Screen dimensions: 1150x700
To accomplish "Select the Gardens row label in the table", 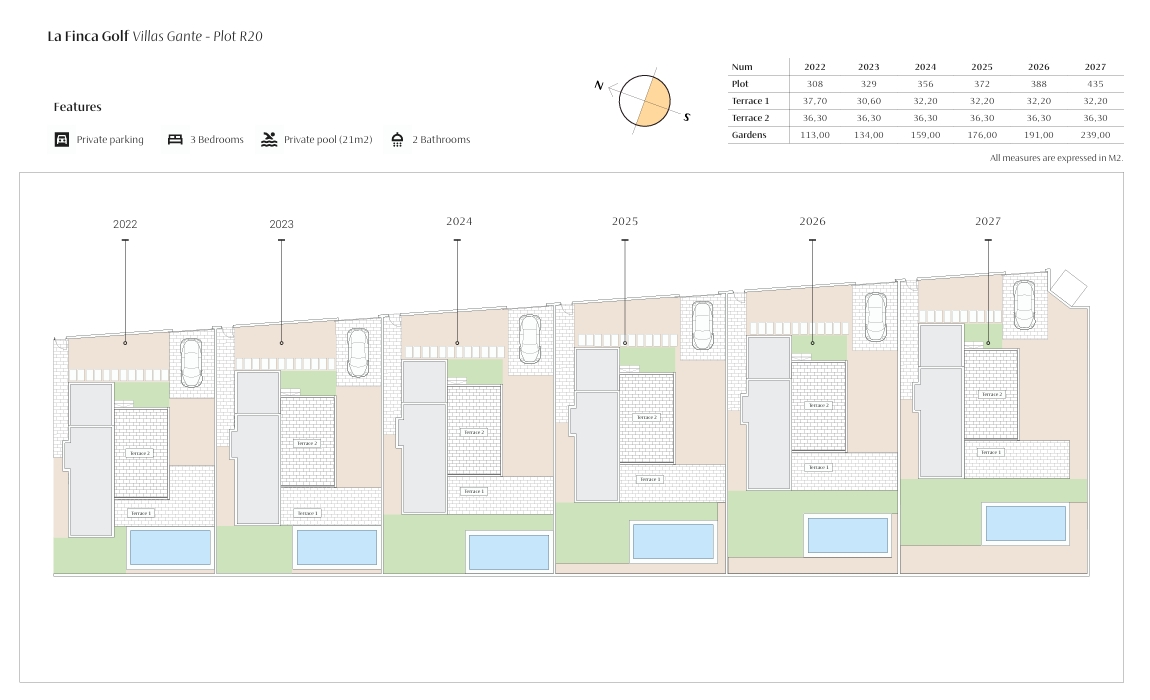I will coord(749,135).
